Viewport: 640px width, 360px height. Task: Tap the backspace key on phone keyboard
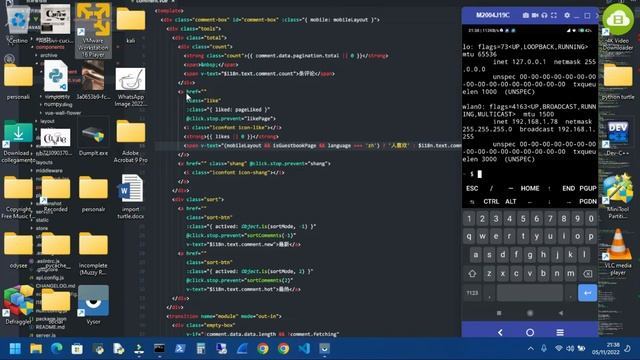point(587,273)
